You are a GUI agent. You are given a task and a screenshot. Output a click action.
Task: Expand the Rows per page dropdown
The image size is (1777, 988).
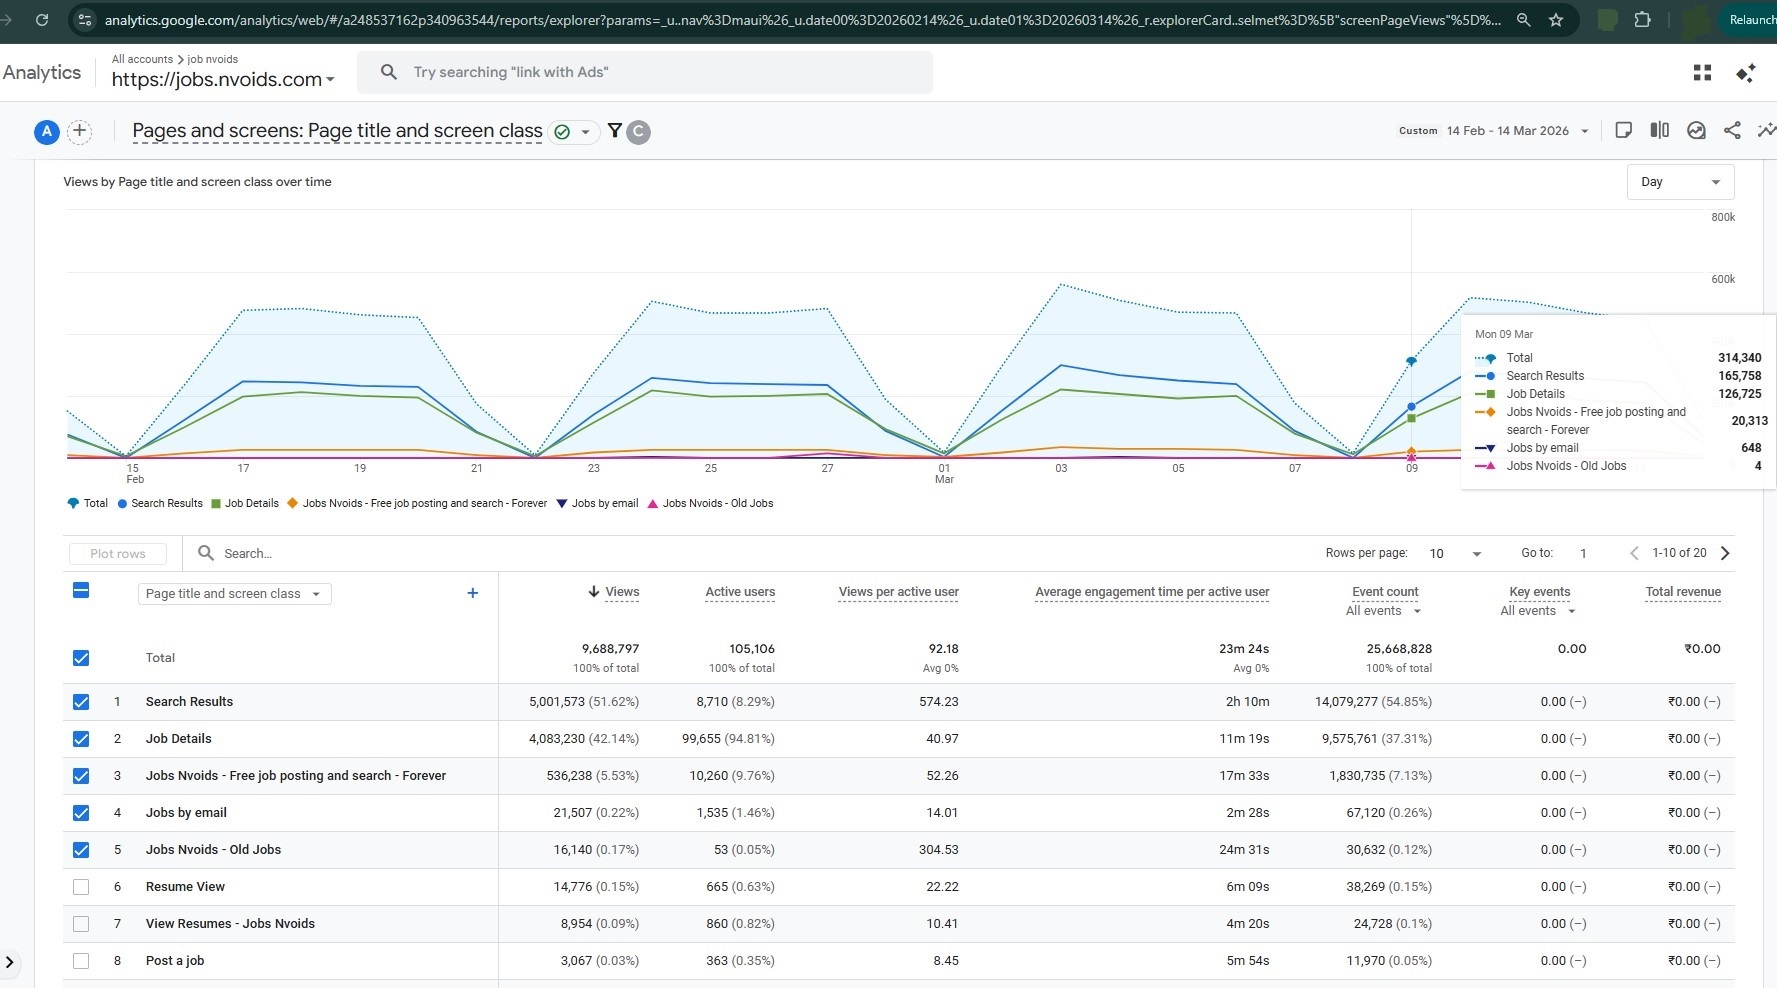click(1455, 553)
